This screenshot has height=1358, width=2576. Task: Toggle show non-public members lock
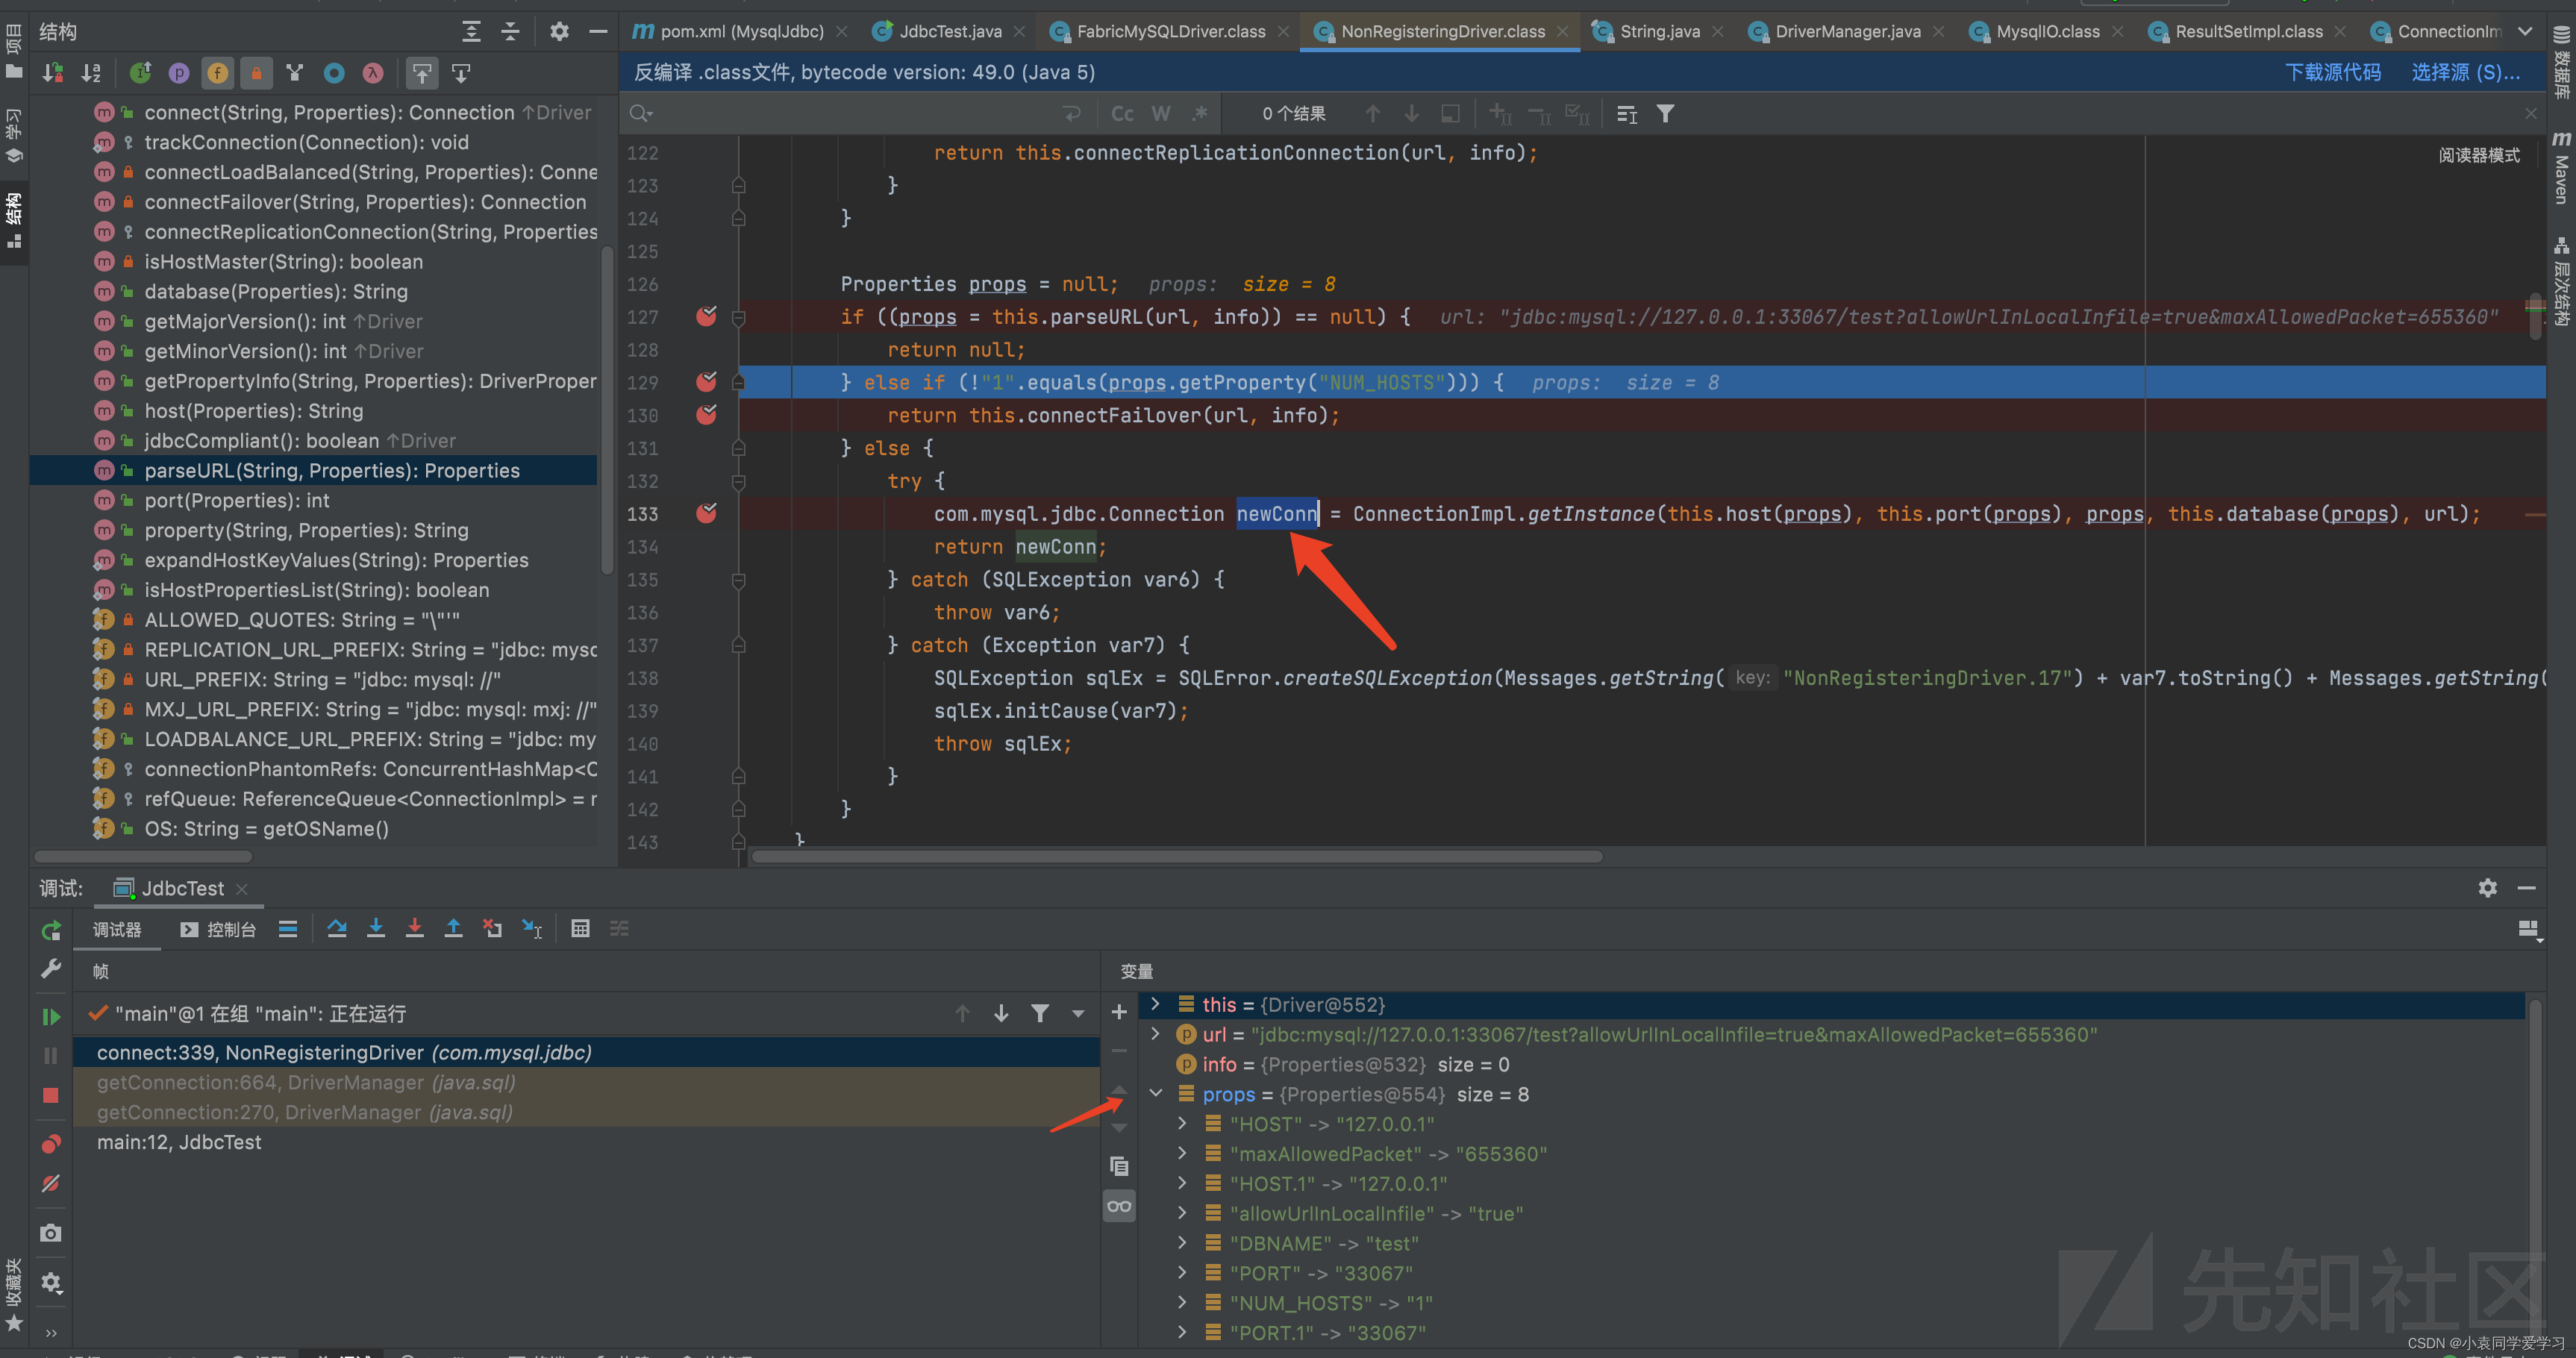point(256,73)
